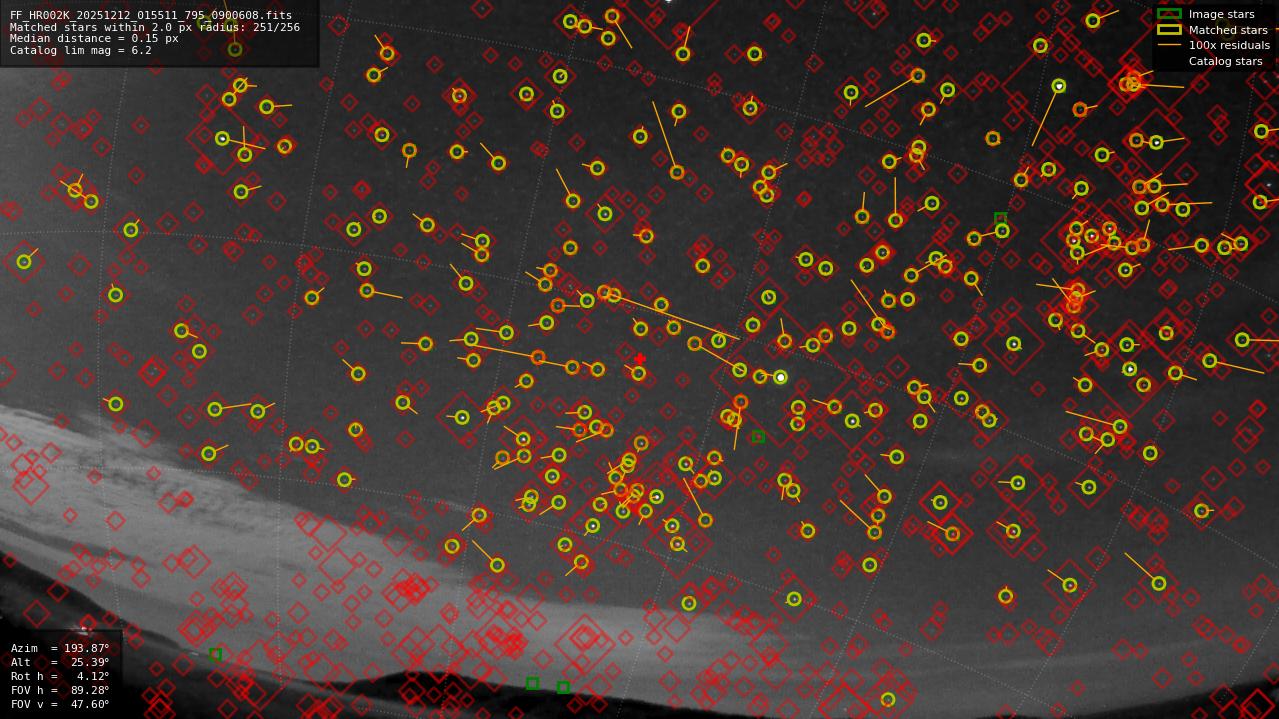Click the orange line 100x residuals legend icon
The image size is (1279, 719).
click(x=1169, y=45)
